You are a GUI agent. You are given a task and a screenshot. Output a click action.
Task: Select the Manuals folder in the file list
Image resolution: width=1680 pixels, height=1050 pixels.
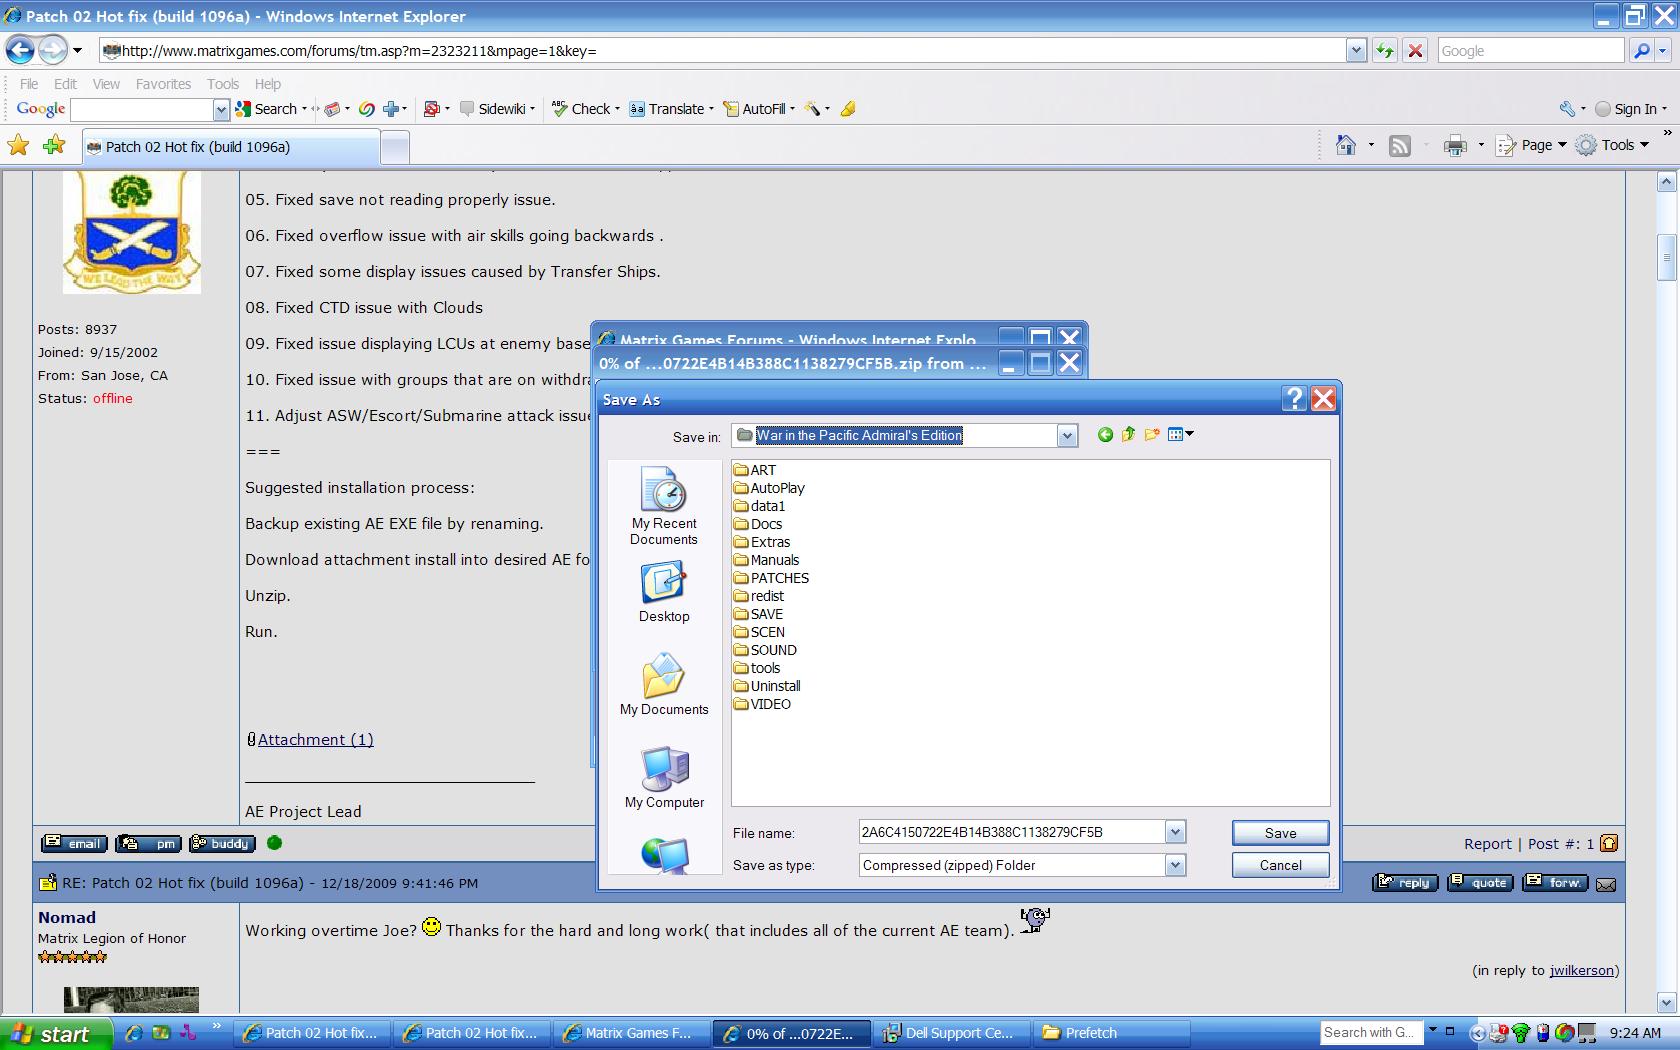point(766,560)
